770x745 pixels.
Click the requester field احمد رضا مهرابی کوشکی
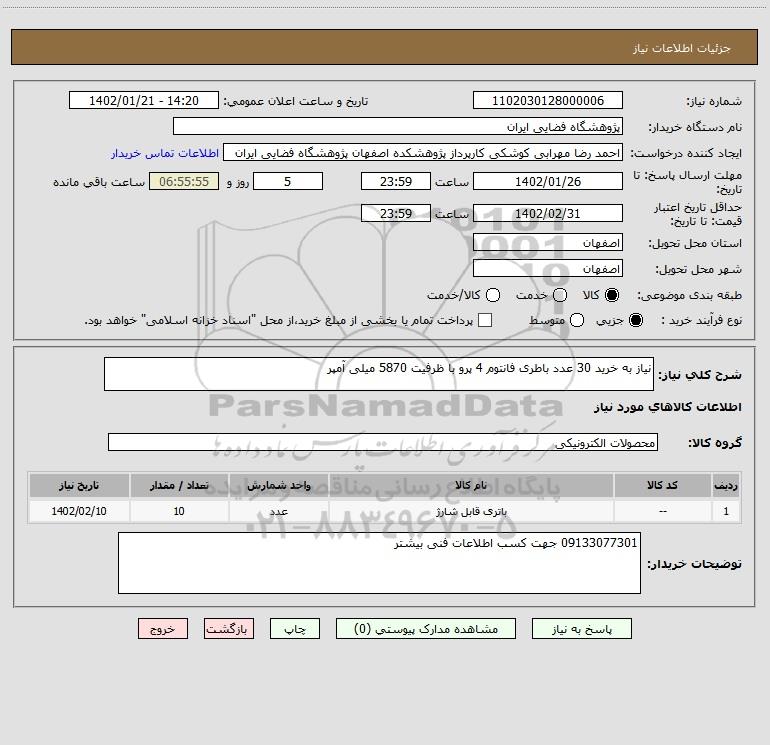(x=423, y=153)
